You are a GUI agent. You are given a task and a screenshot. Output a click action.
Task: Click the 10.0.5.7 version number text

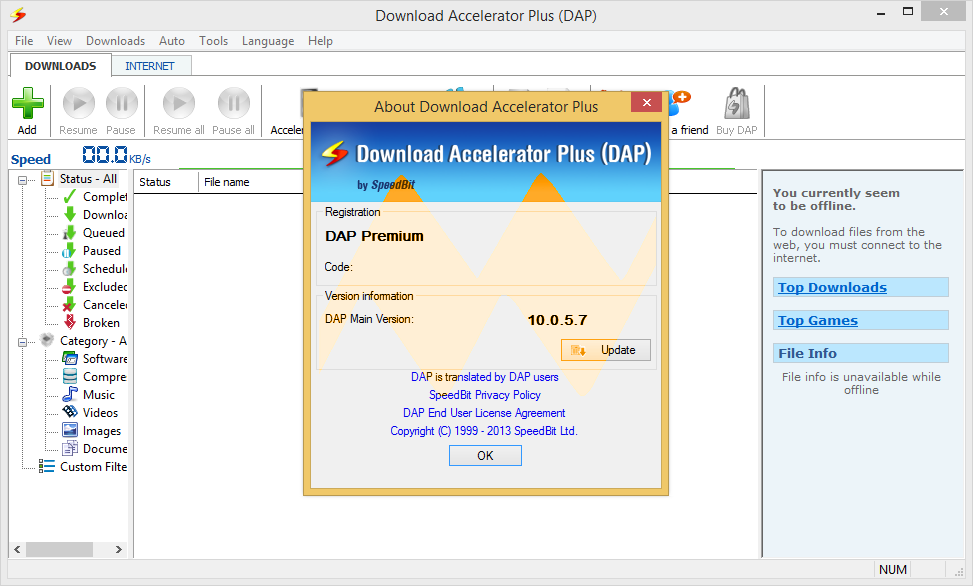pyautogui.click(x=557, y=320)
